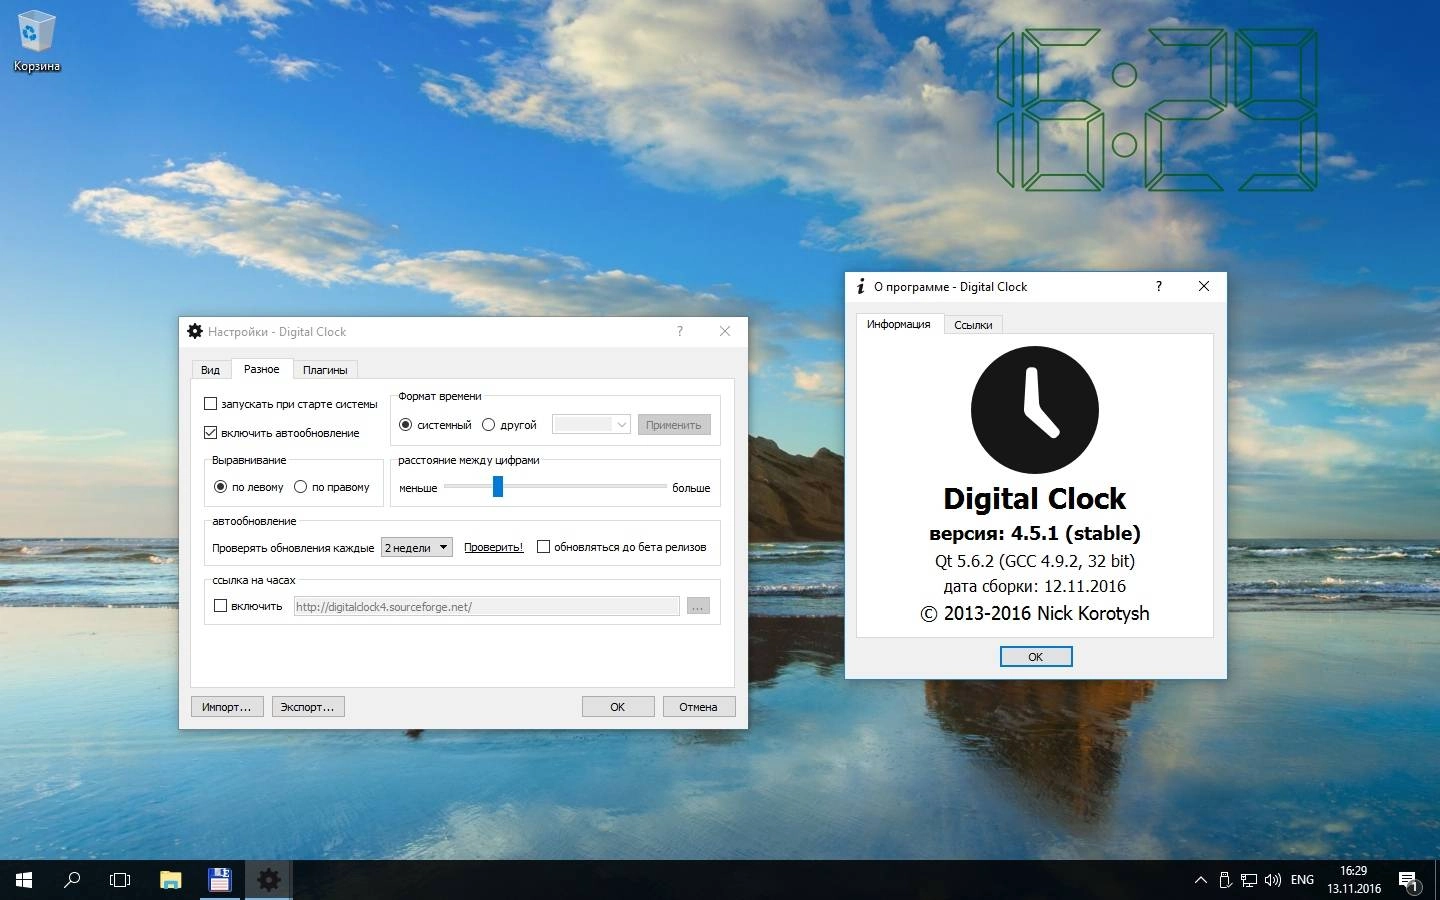Switch to the Вид tab
The height and width of the screenshot is (900, 1440).
pos(210,370)
